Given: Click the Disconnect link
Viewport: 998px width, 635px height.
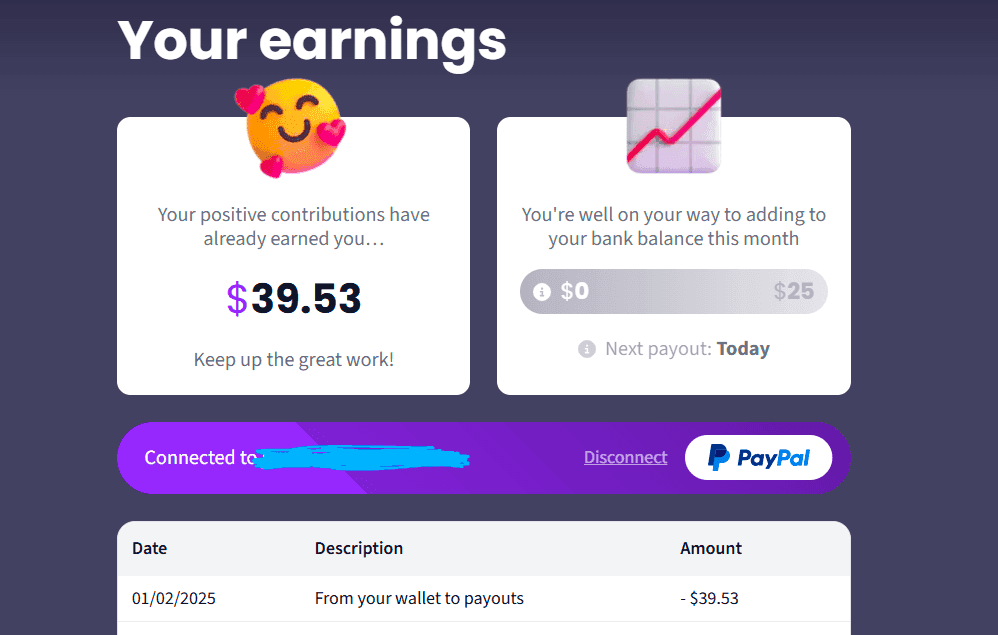Looking at the screenshot, I should pos(625,457).
